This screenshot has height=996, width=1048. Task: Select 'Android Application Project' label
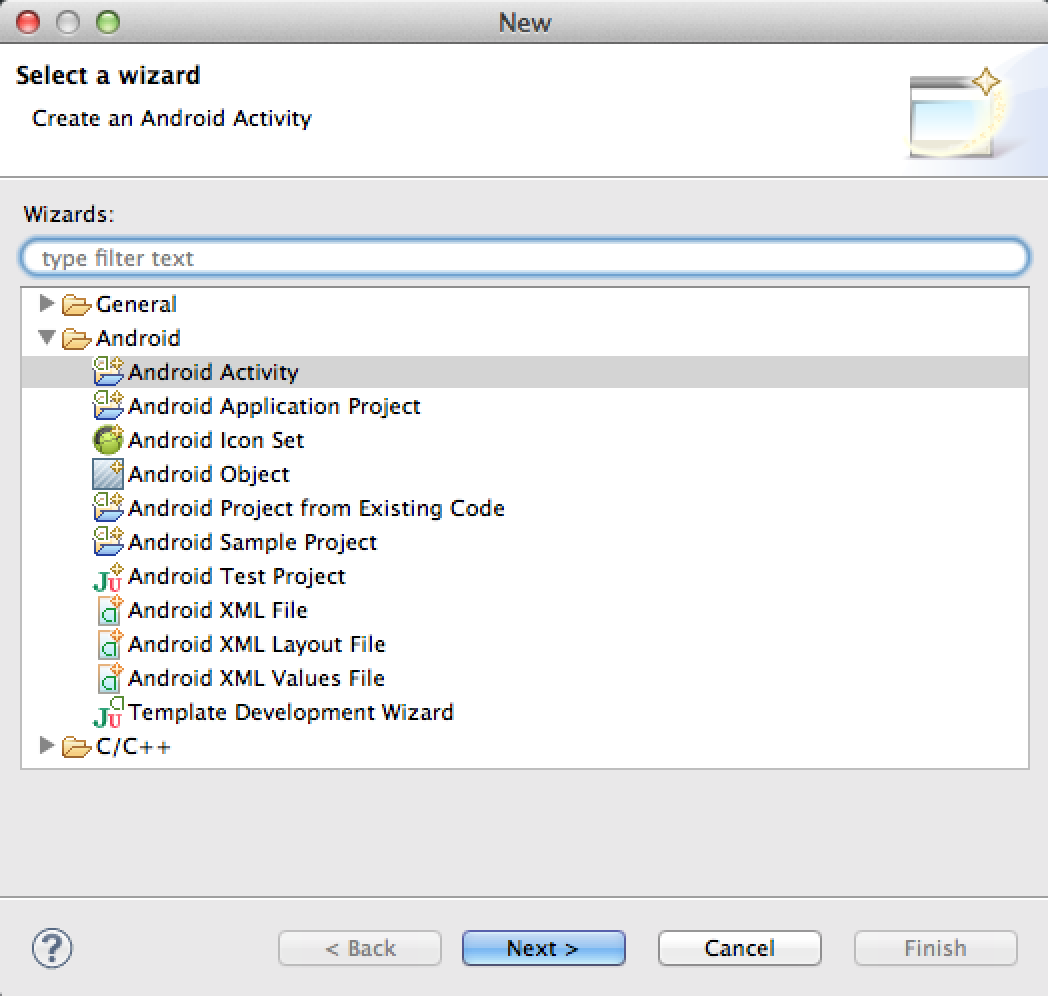click(x=274, y=406)
